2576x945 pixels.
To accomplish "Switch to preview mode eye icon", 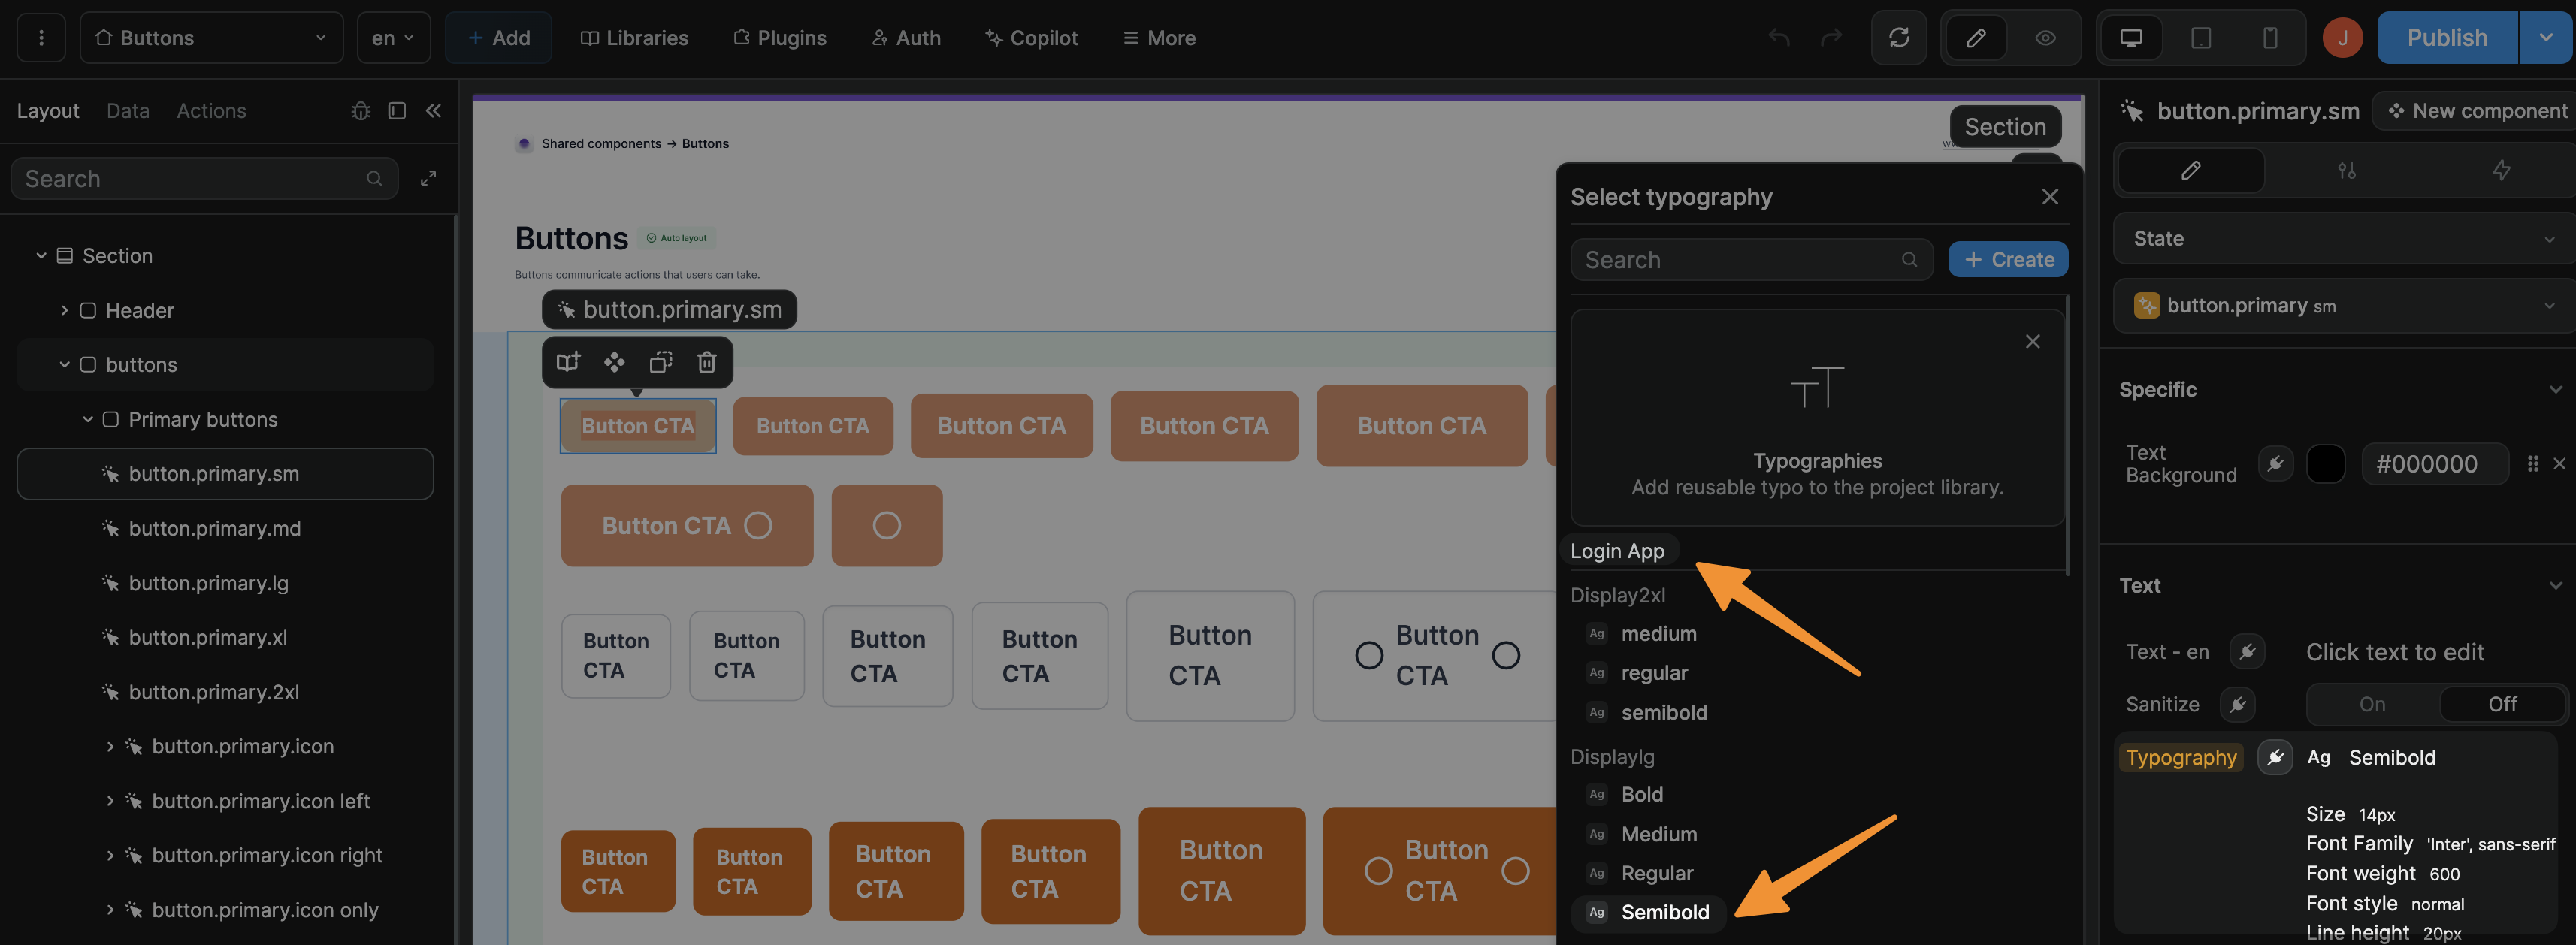I will (x=2045, y=38).
